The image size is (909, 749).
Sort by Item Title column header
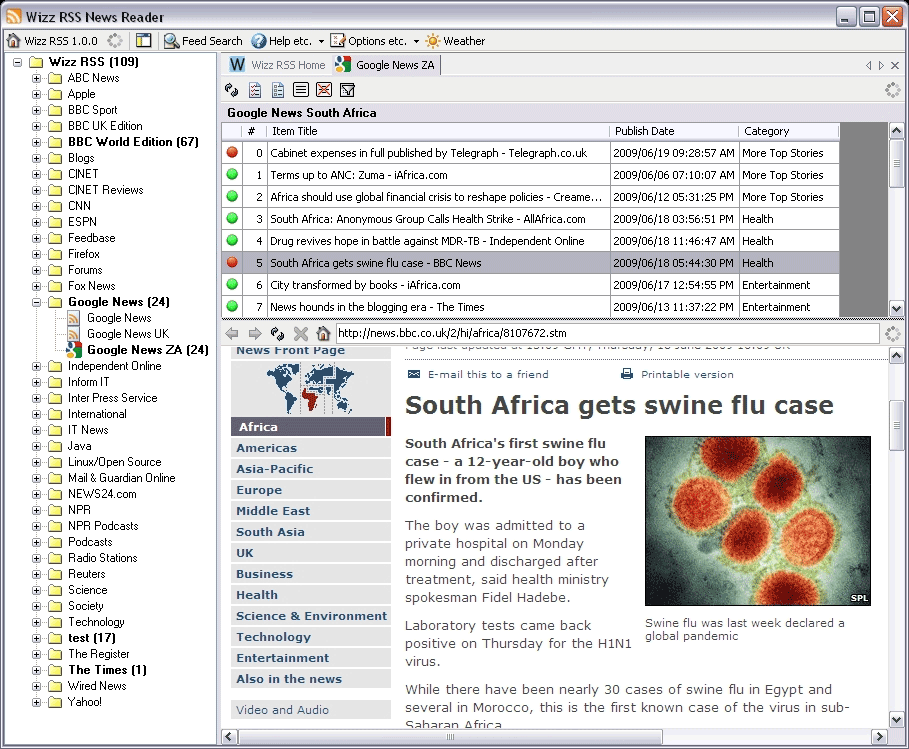438,131
